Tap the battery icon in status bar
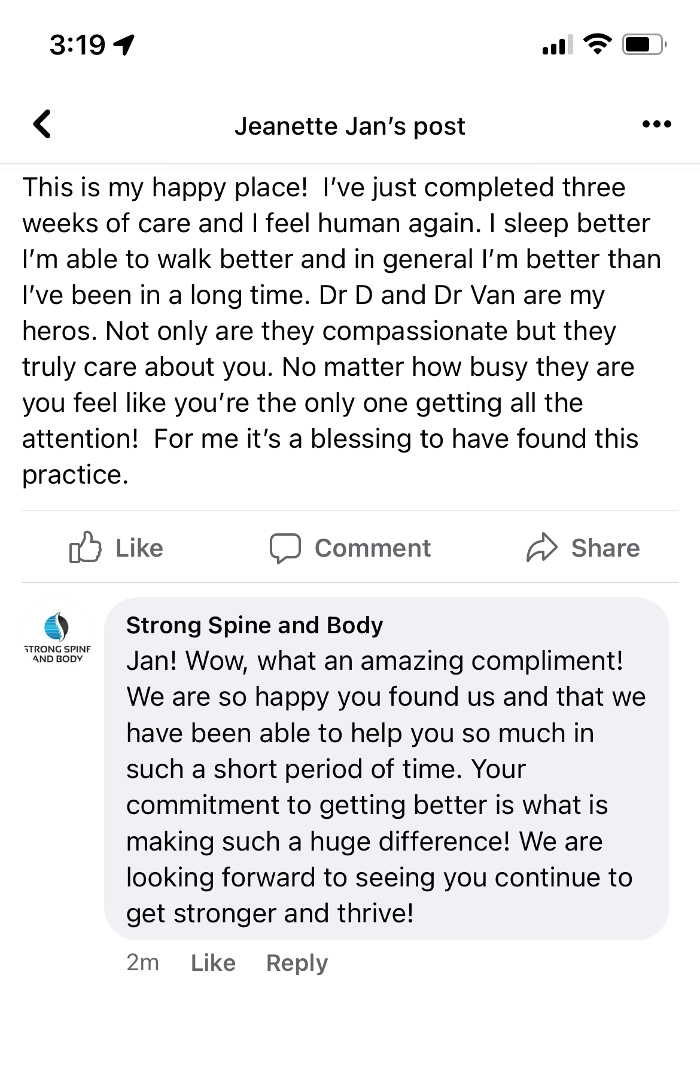The image size is (700, 1072). (645, 45)
